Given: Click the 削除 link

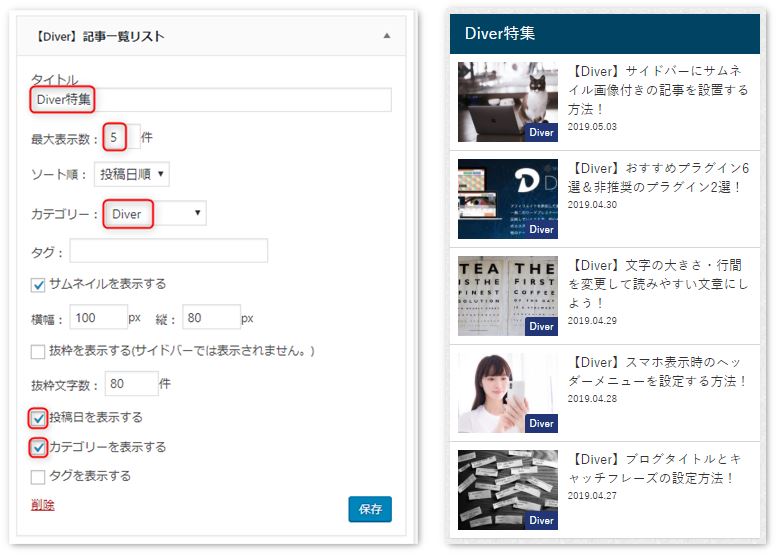Looking at the screenshot, I should point(43,505).
